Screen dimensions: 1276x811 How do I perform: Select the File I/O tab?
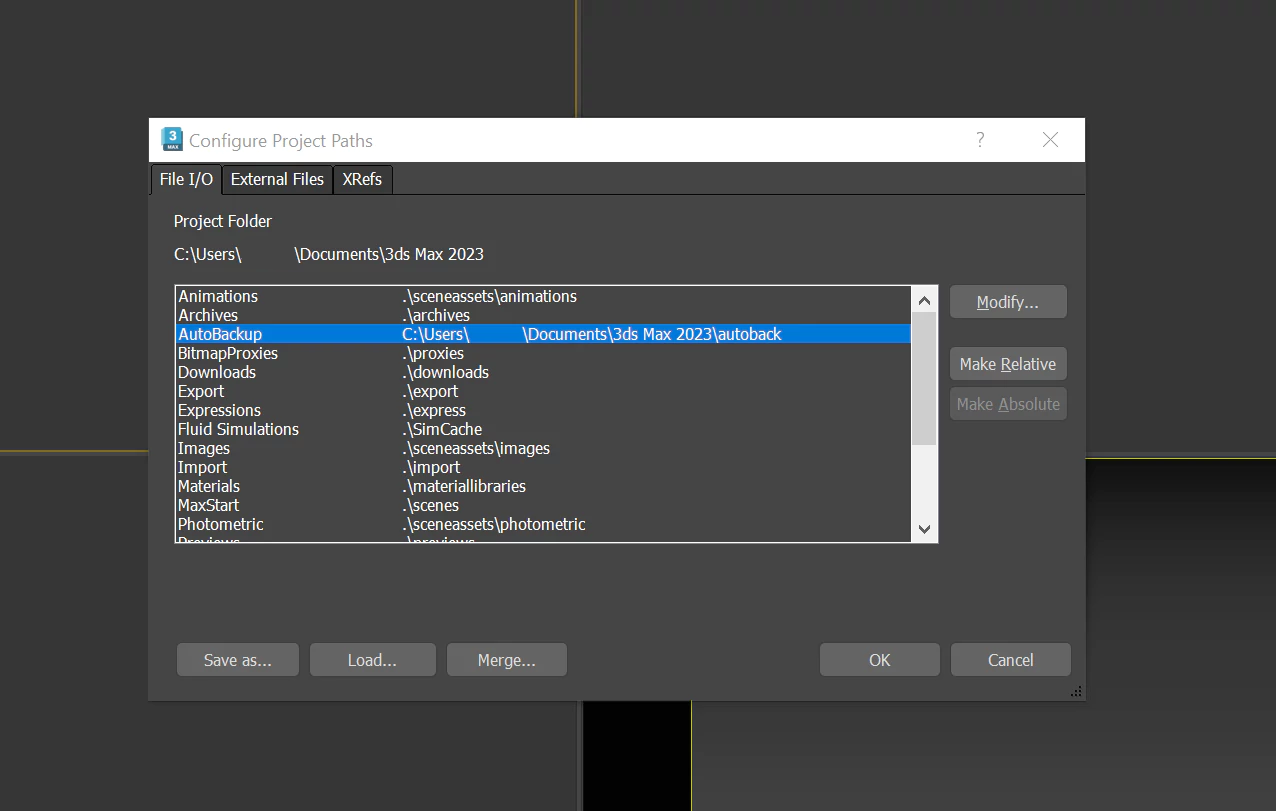pyautogui.click(x=185, y=179)
